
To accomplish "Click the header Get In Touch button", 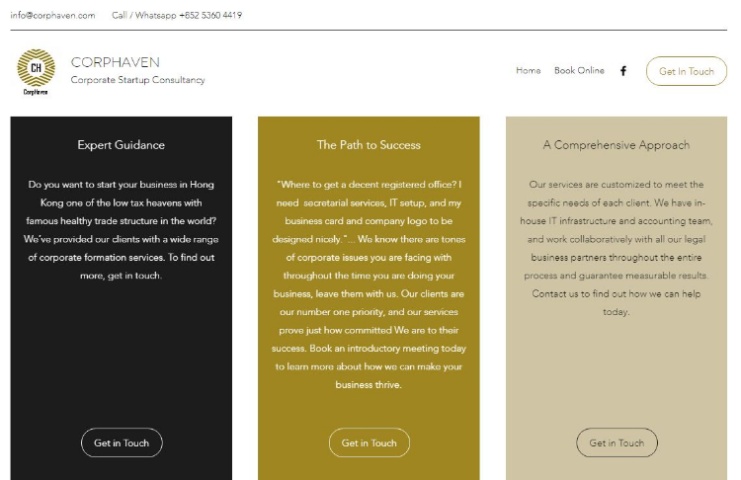I will [686, 71].
